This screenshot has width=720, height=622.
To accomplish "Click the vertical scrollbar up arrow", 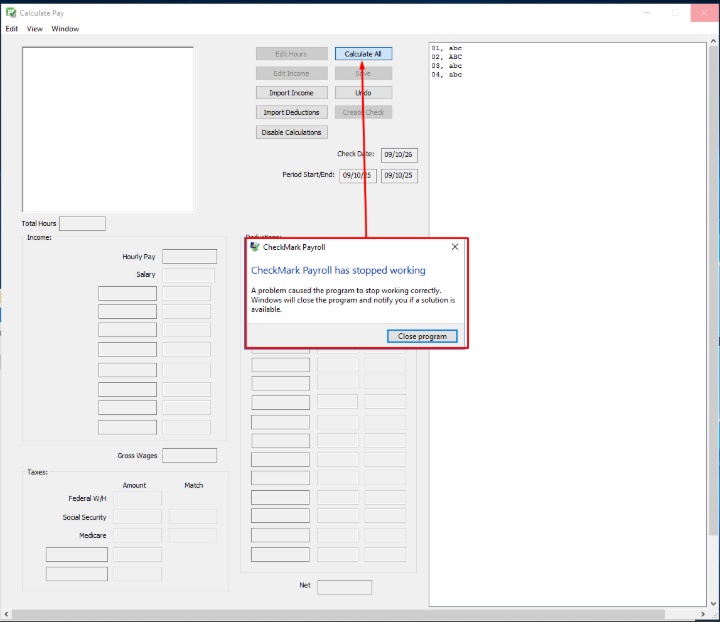I will pyautogui.click(x=713, y=41).
